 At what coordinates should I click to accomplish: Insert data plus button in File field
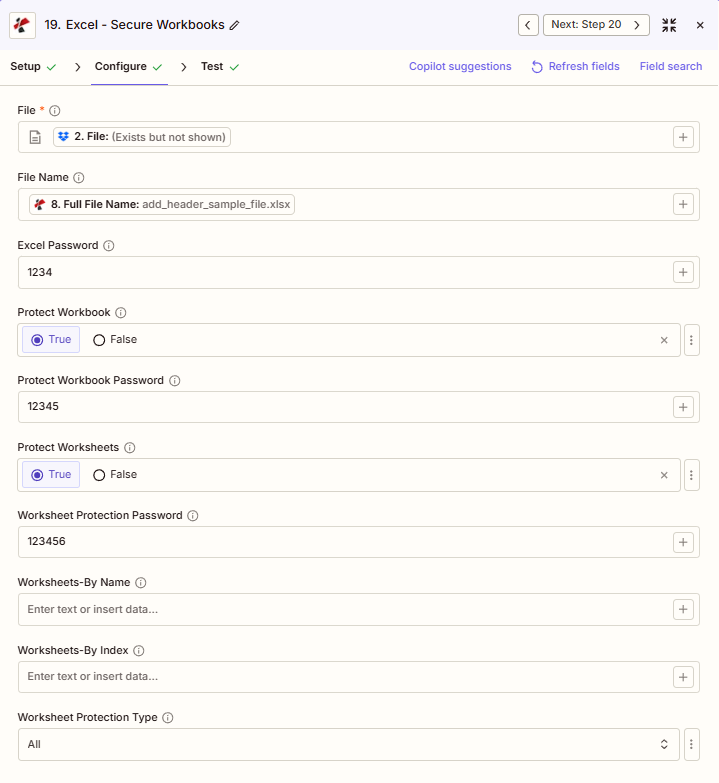683,137
